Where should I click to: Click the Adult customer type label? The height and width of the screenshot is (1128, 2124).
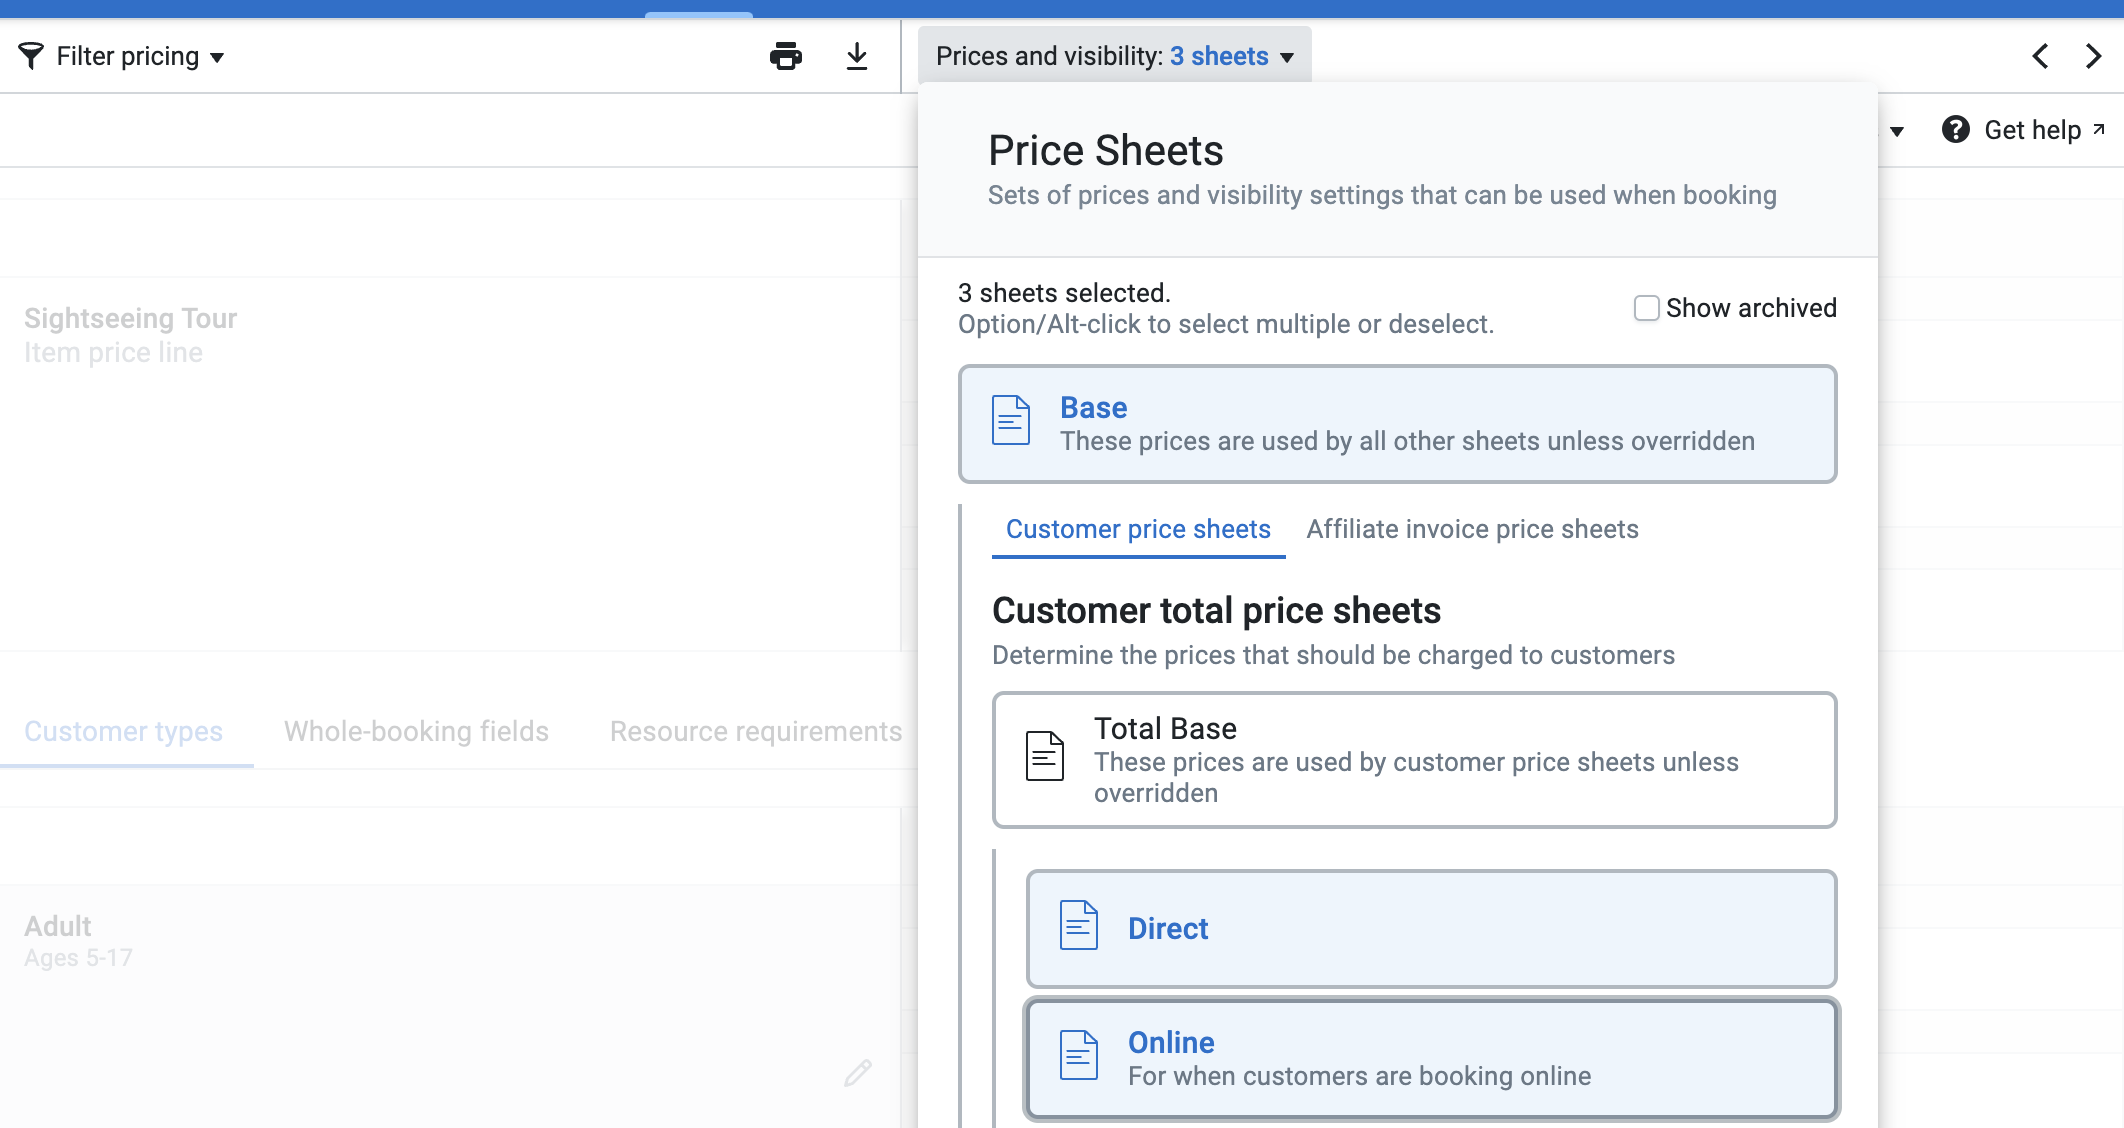(x=57, y=926)
